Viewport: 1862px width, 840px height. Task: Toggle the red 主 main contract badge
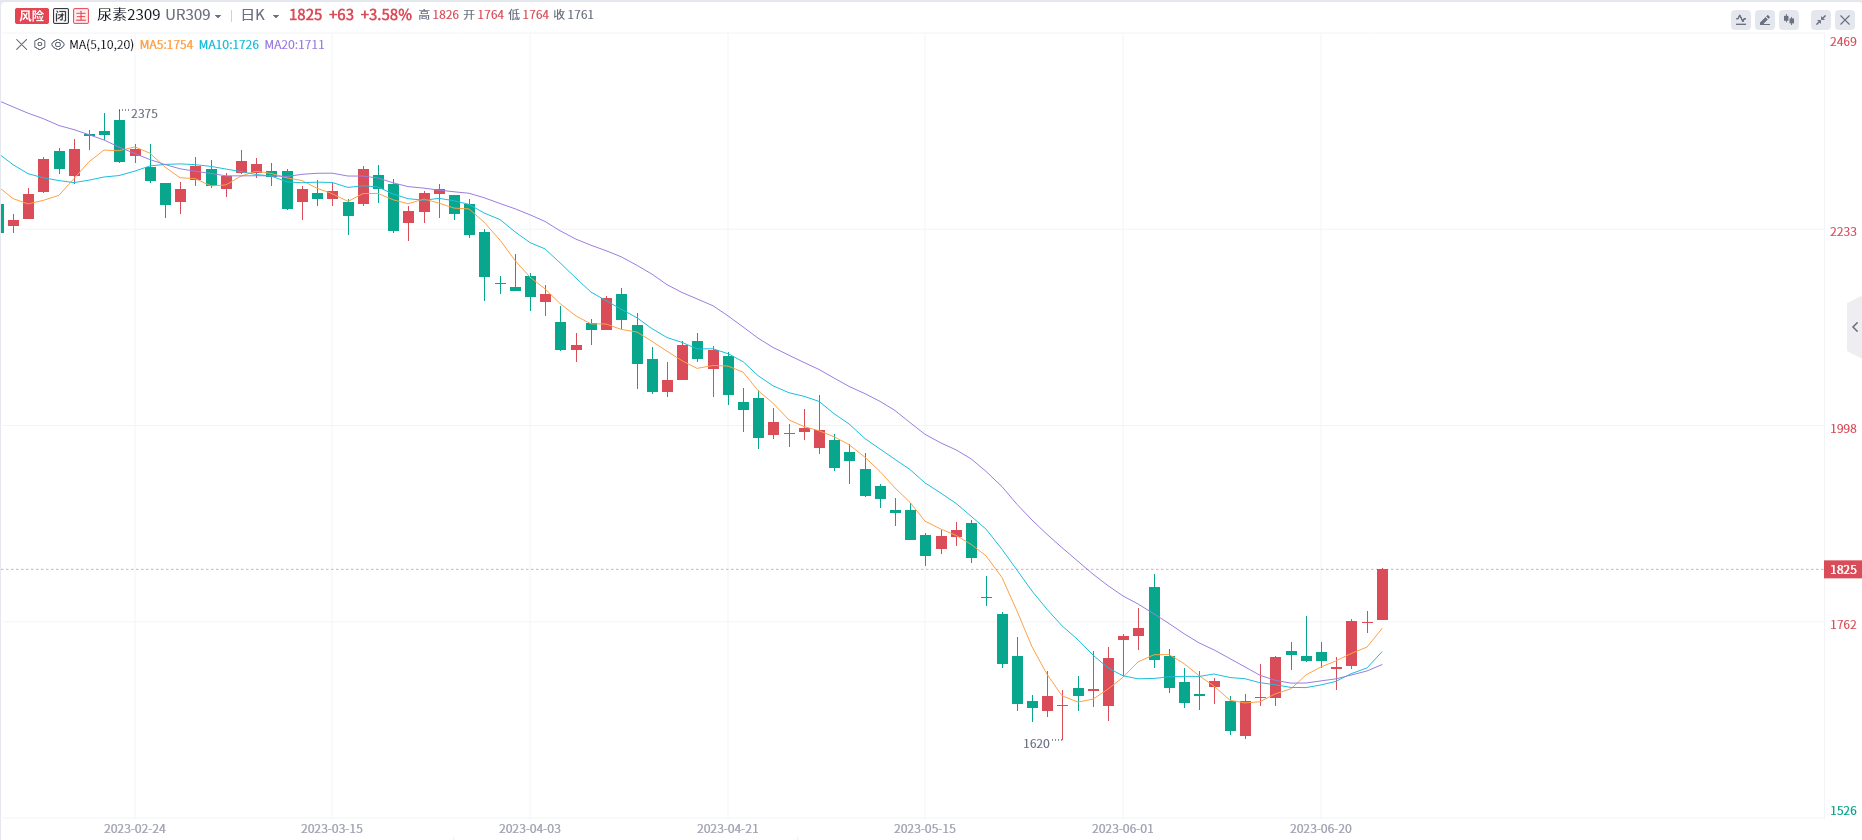81,15
